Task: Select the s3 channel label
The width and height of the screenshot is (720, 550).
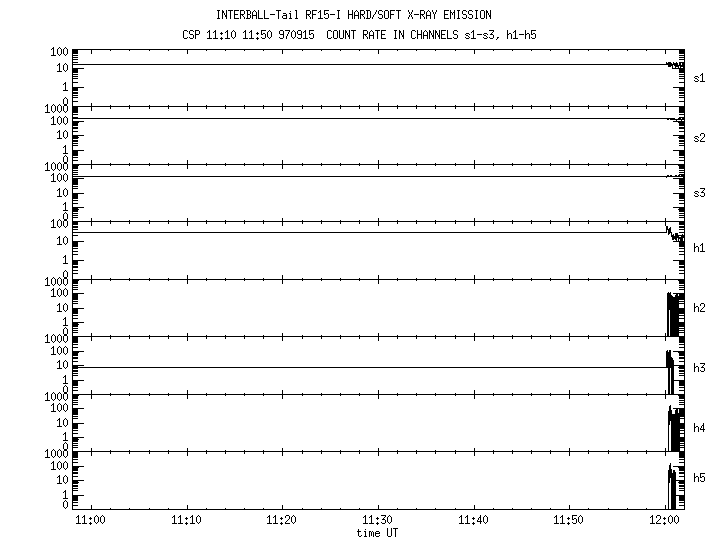Action: 699,193
